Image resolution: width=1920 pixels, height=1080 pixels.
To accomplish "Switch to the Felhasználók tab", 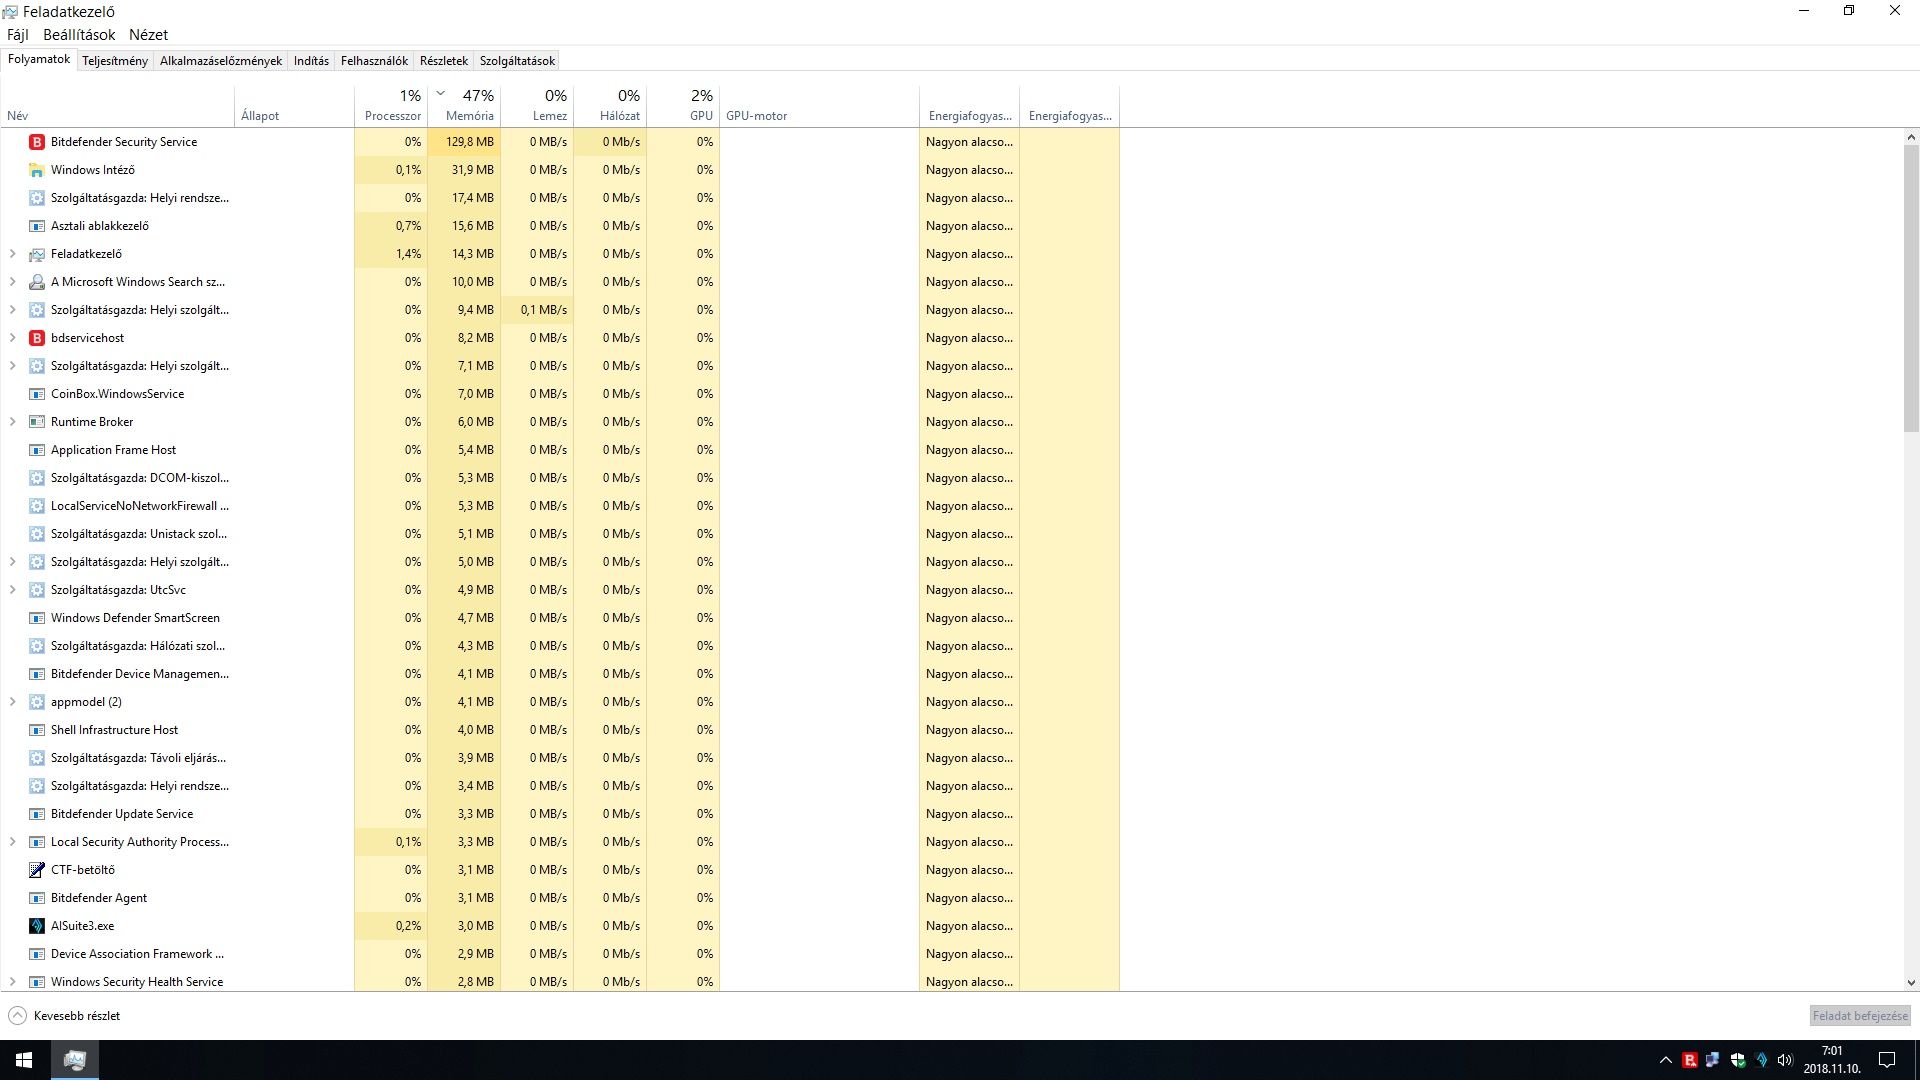I will (x=374, y=61).
